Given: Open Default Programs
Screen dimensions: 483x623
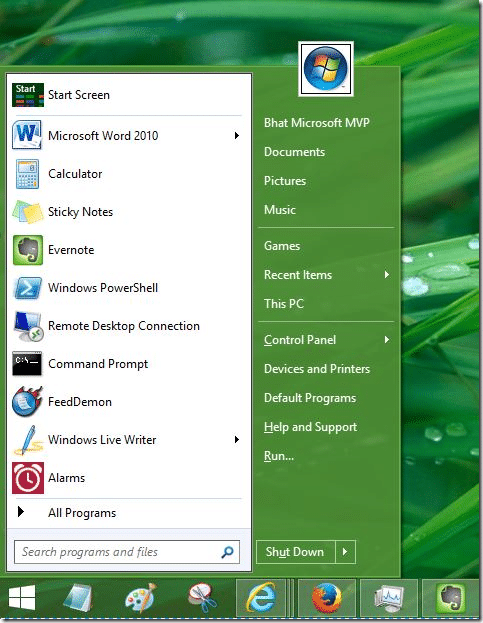Looking at the screenshot, I should coord(310,398).
